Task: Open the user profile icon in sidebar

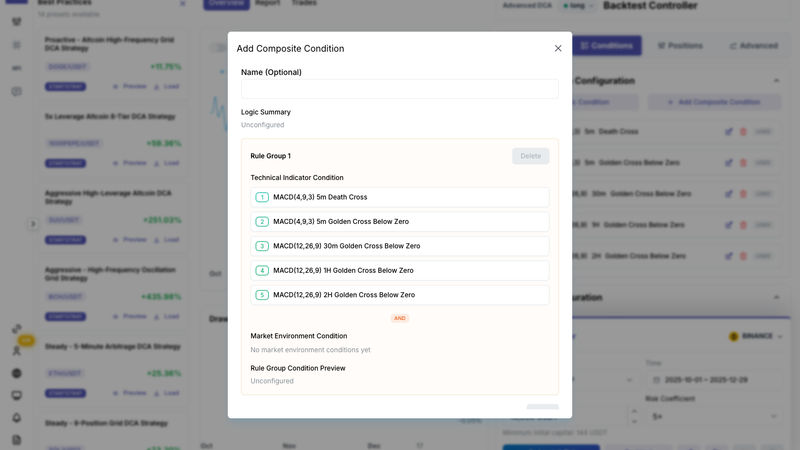Action: (x=16, y=351)
